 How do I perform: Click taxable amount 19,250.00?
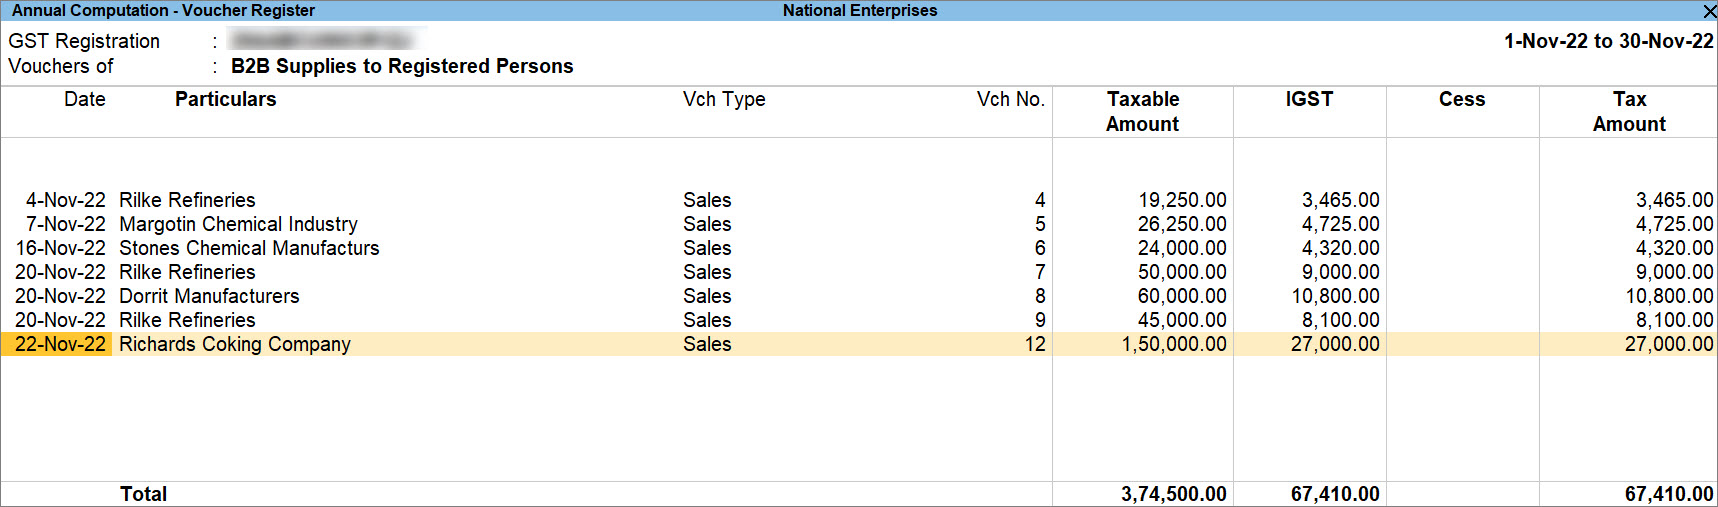1182,200
